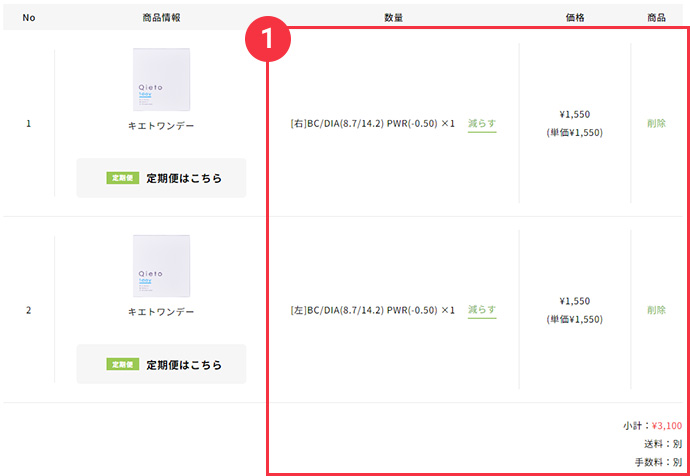
Task: Delete the first cart item via 削除
Action: pos(656,124)
